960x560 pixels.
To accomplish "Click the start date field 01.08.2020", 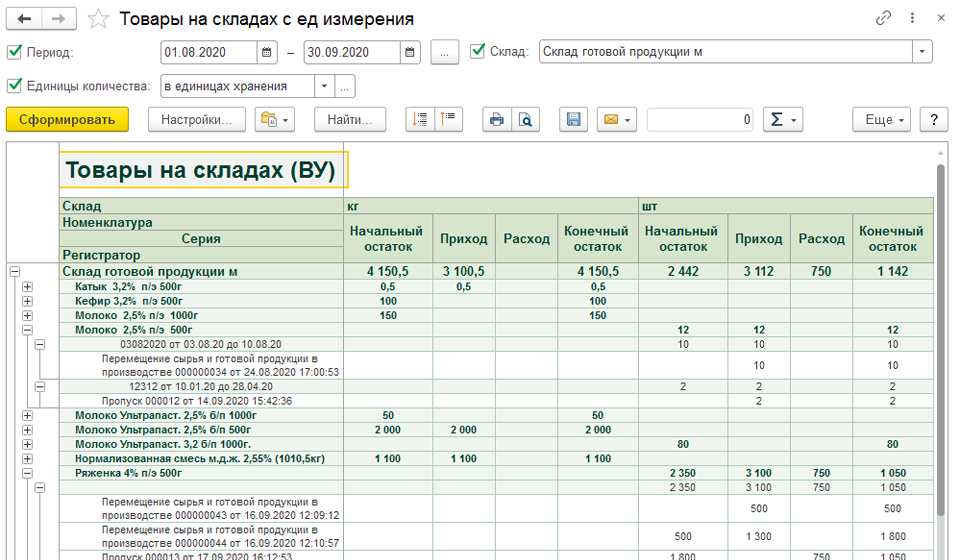I will [208, 52].
